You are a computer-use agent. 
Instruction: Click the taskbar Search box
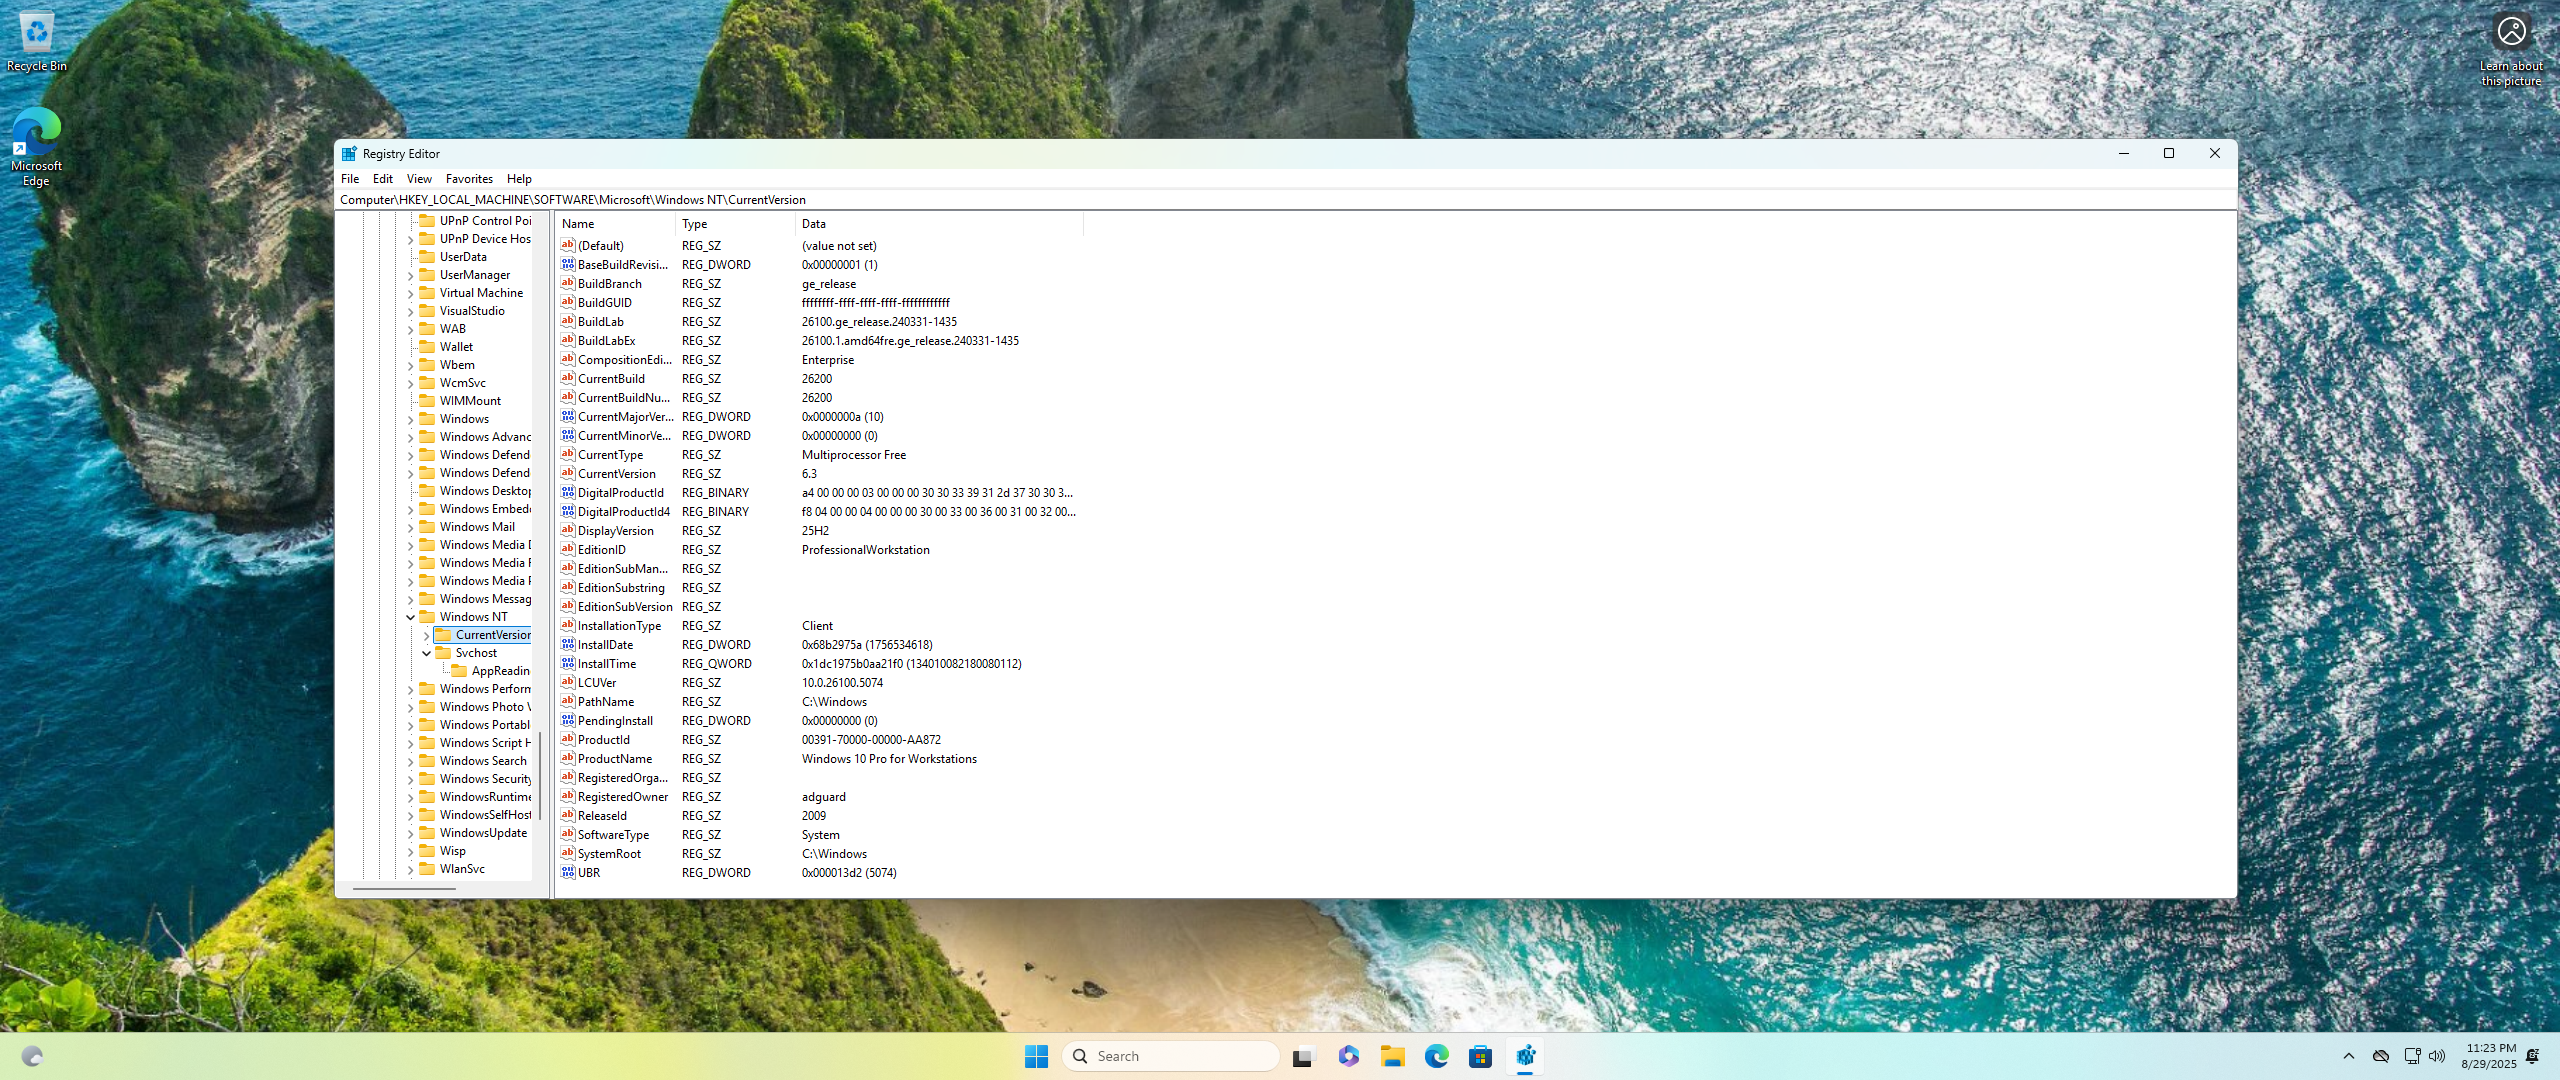tap(1171, 1056)
